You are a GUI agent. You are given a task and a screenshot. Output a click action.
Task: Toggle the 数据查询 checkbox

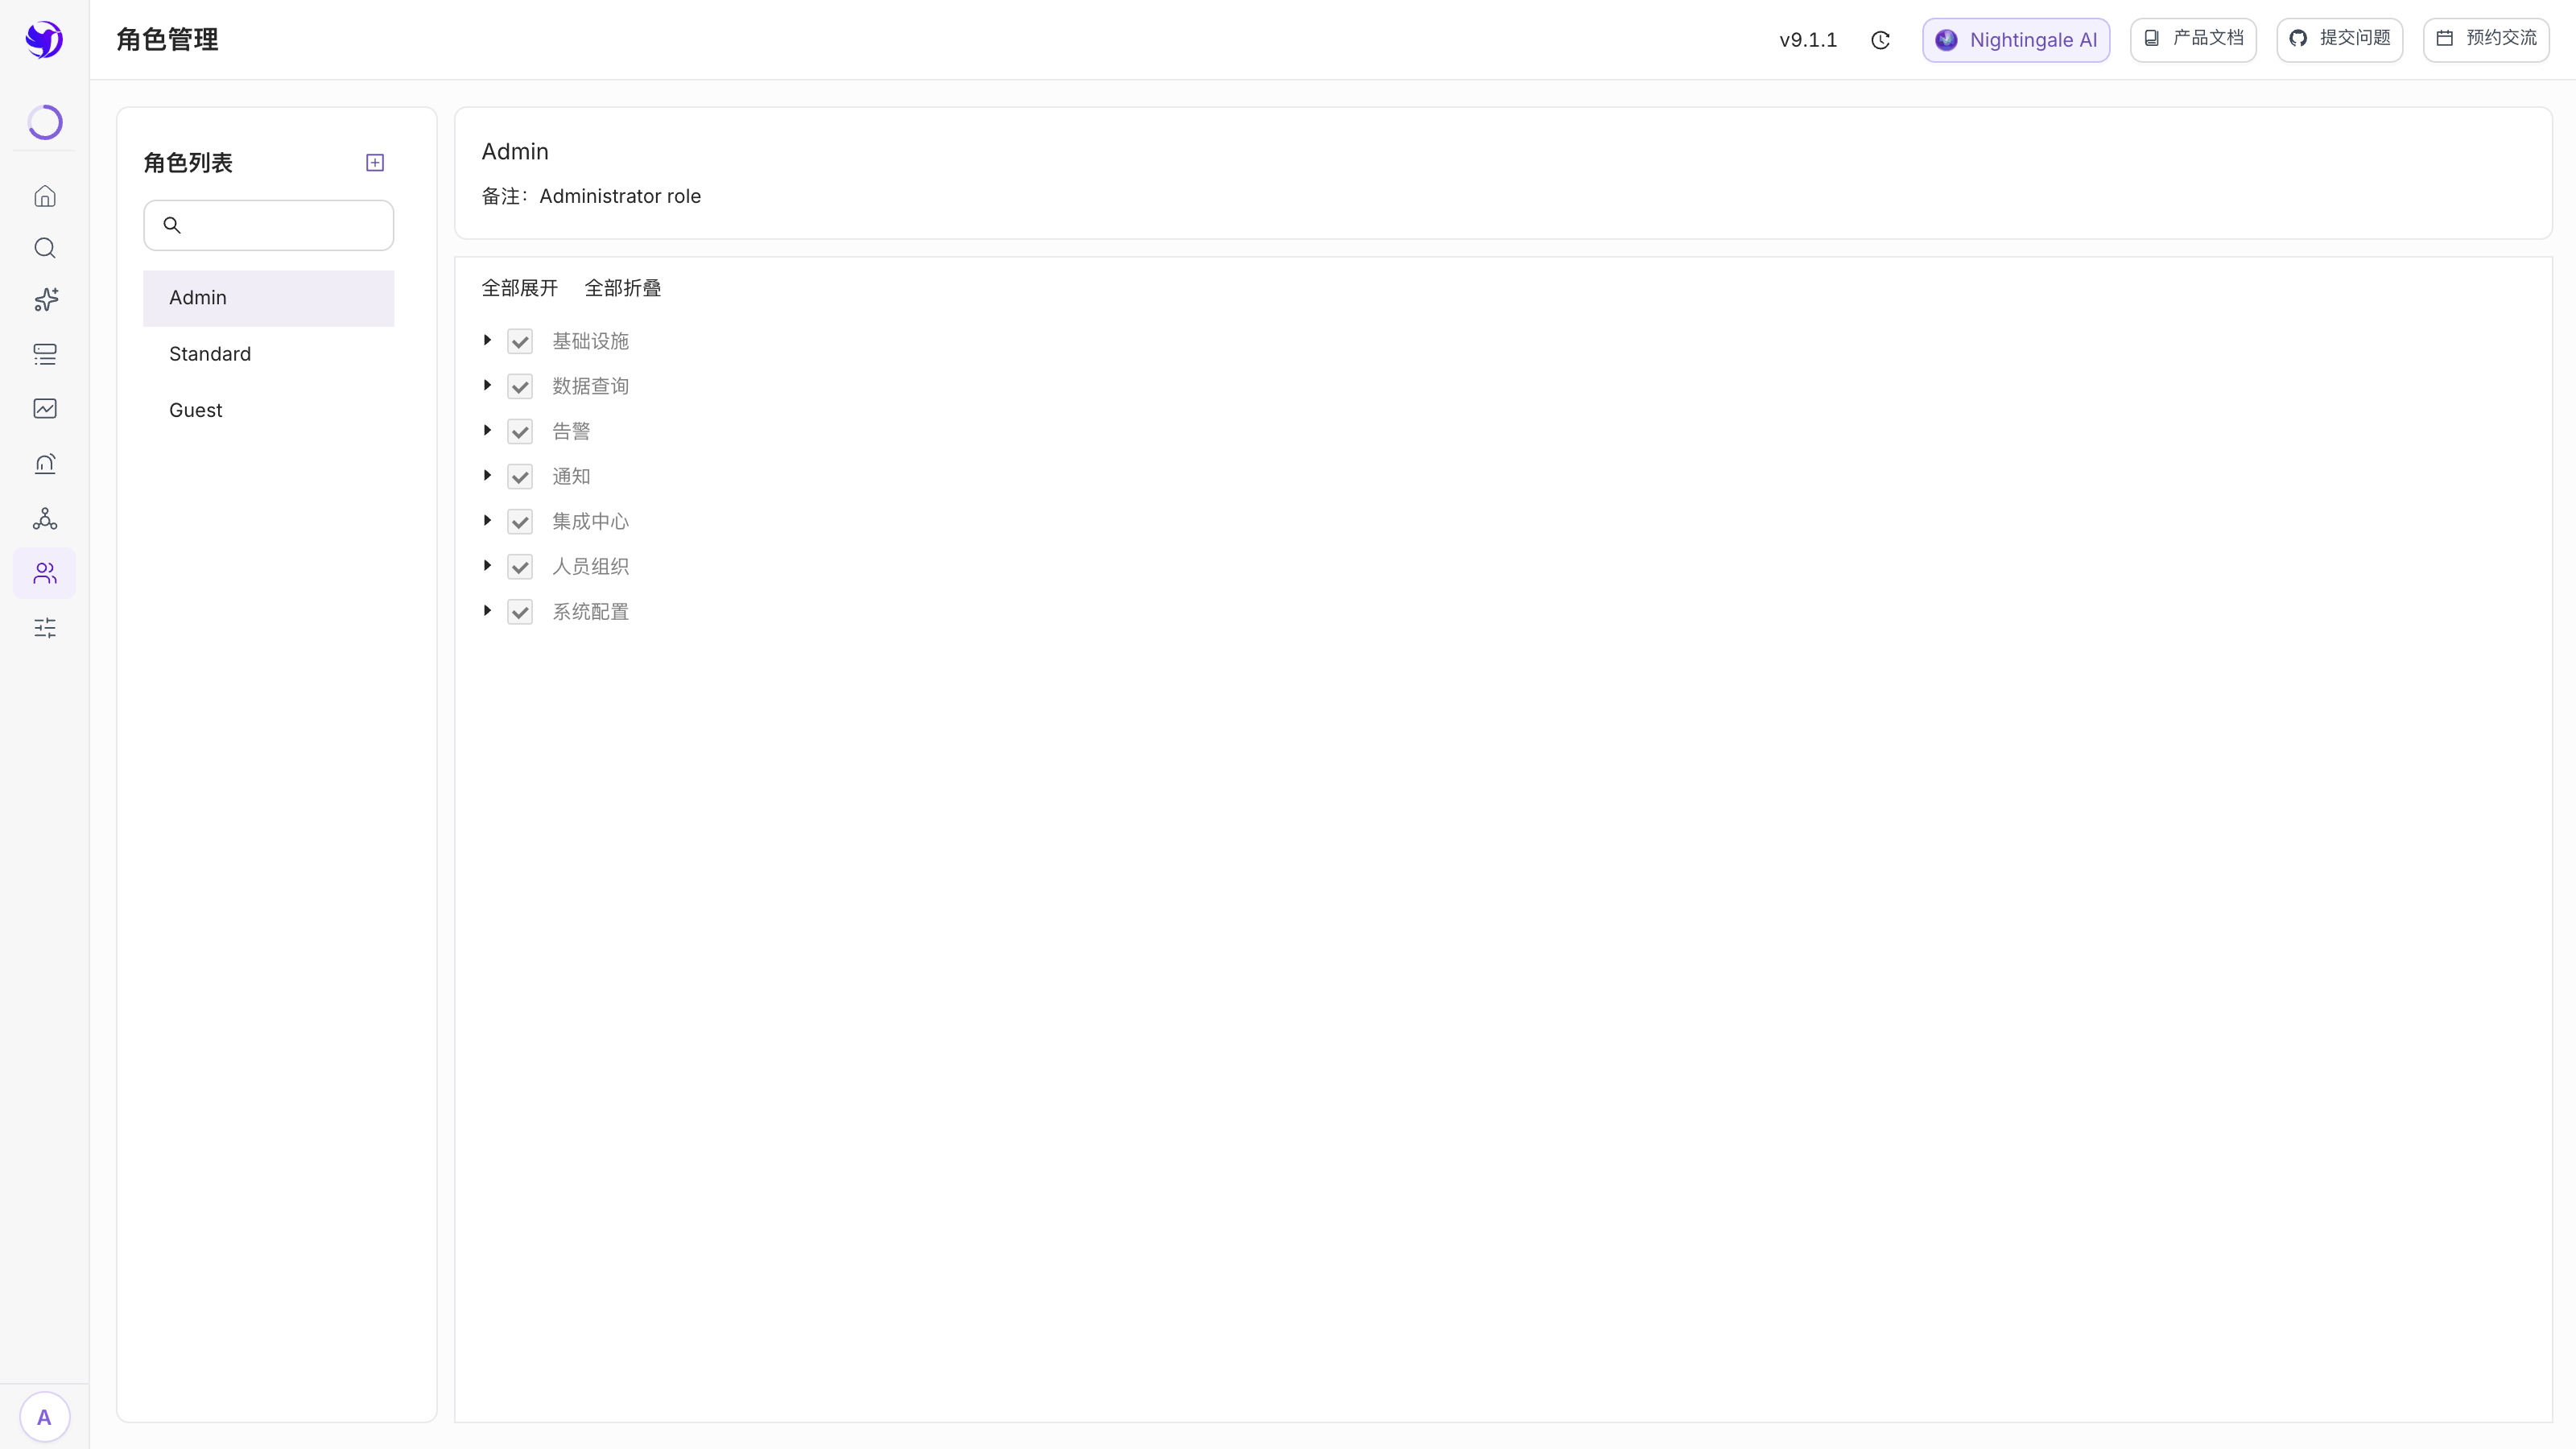[520, 386]
